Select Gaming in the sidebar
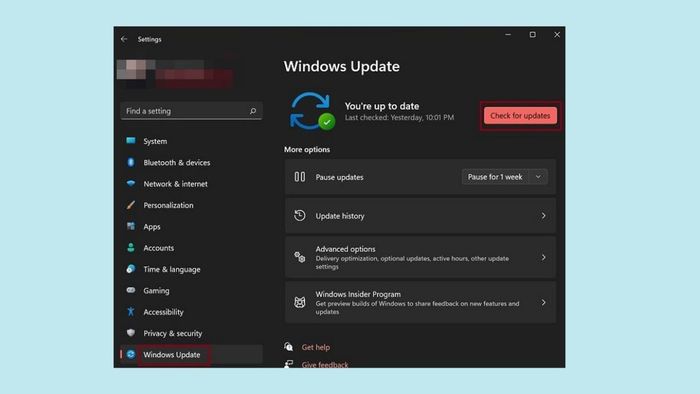Screen dimensions: 700x394 [191, 290]
